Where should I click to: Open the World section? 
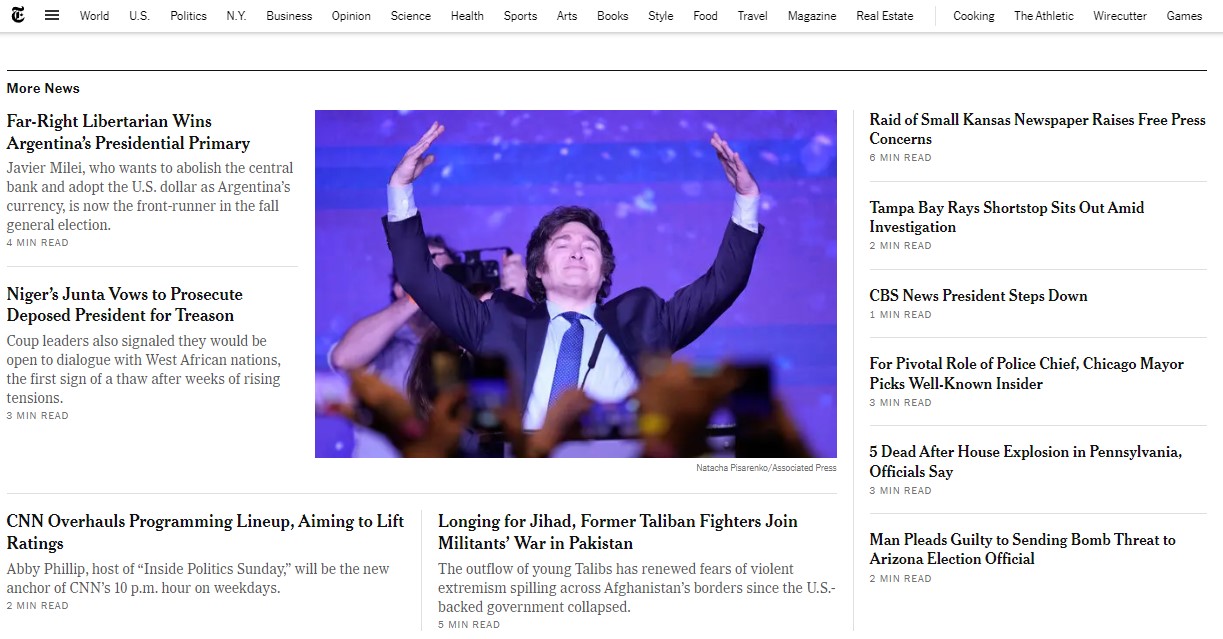(95, 16)
